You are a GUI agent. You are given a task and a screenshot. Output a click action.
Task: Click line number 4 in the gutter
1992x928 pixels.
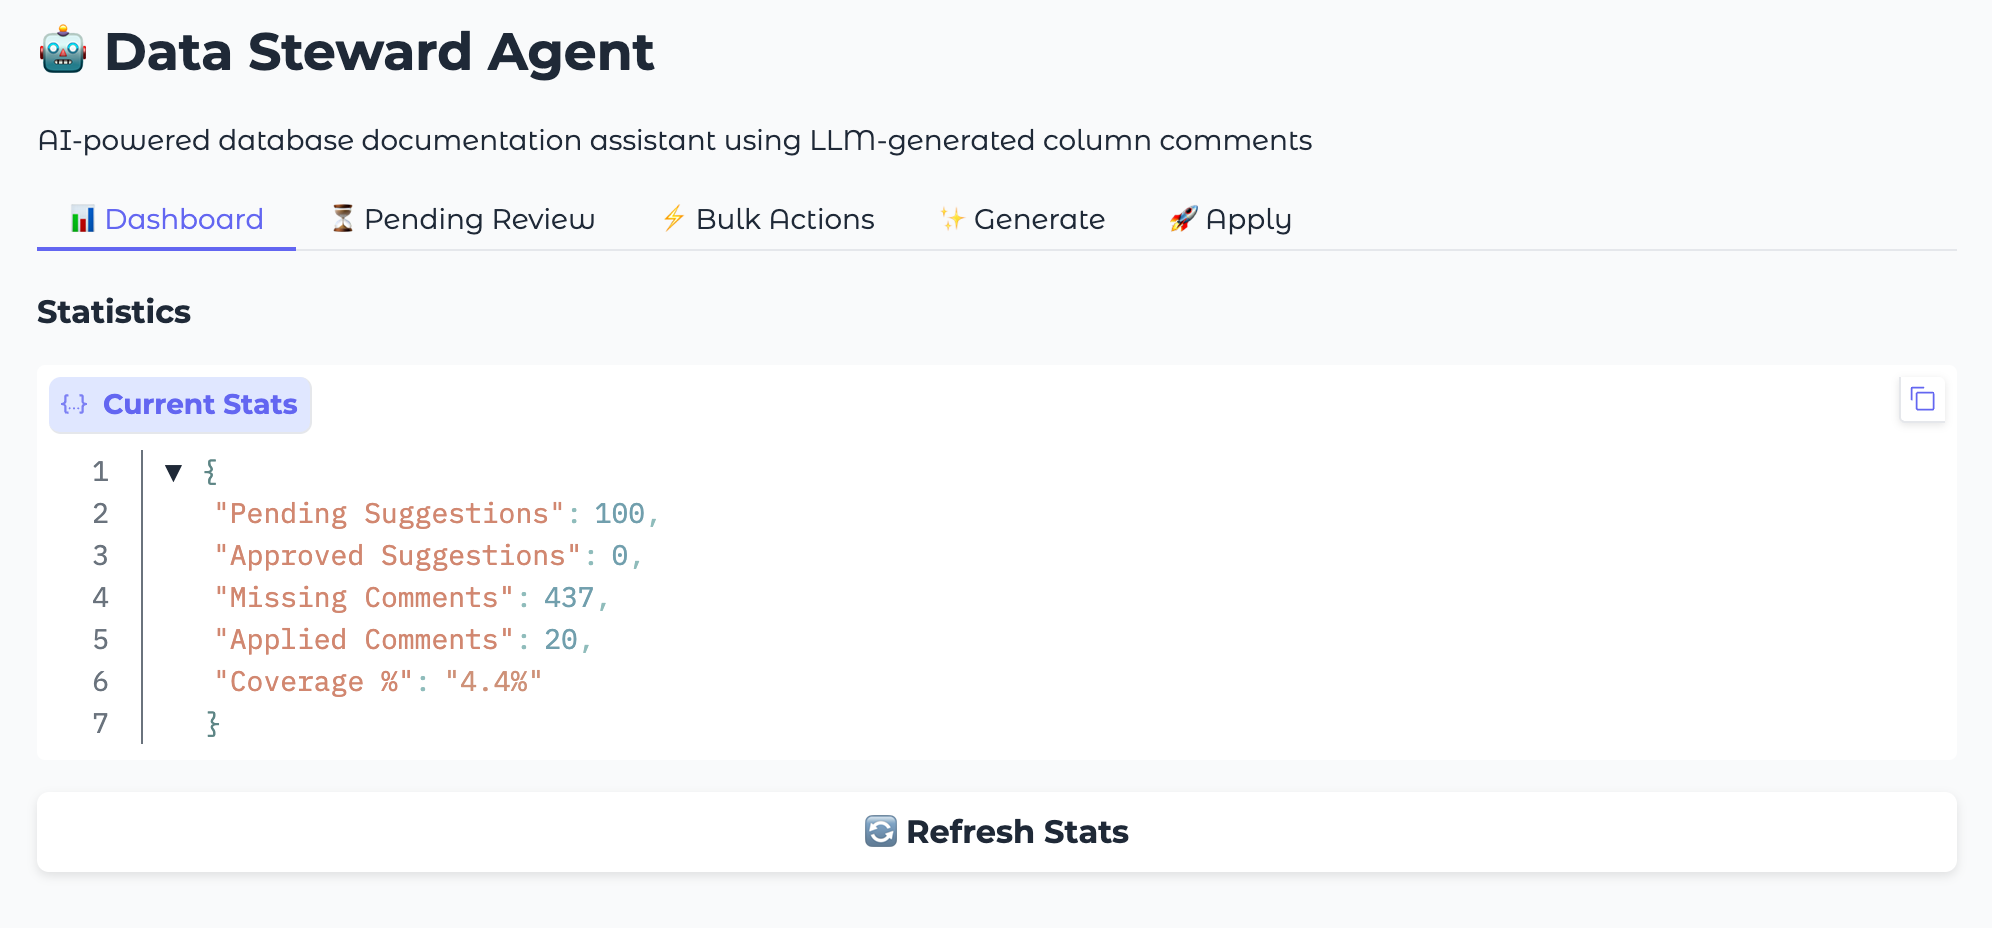(100, 598)
